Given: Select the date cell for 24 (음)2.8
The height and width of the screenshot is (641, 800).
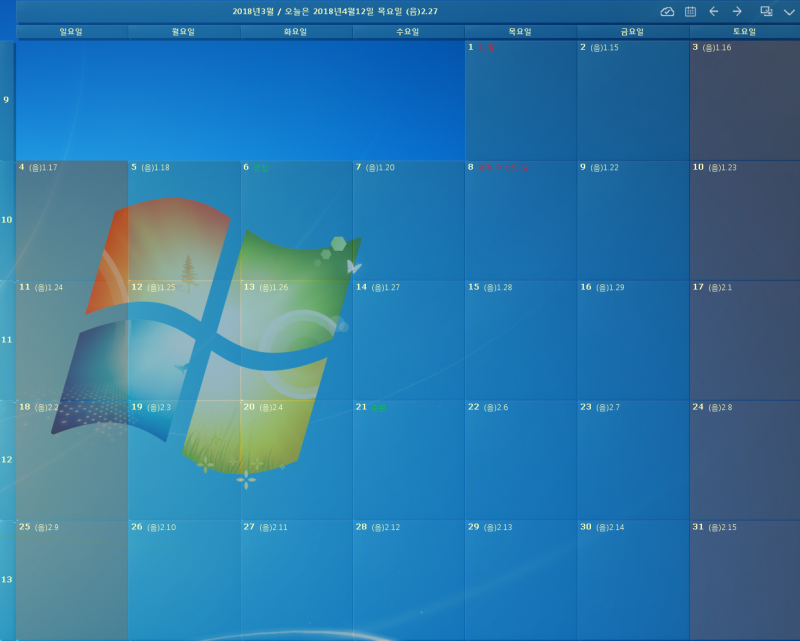Looking at the screenshot, I should pyautogui.click(x=745, y=460).
